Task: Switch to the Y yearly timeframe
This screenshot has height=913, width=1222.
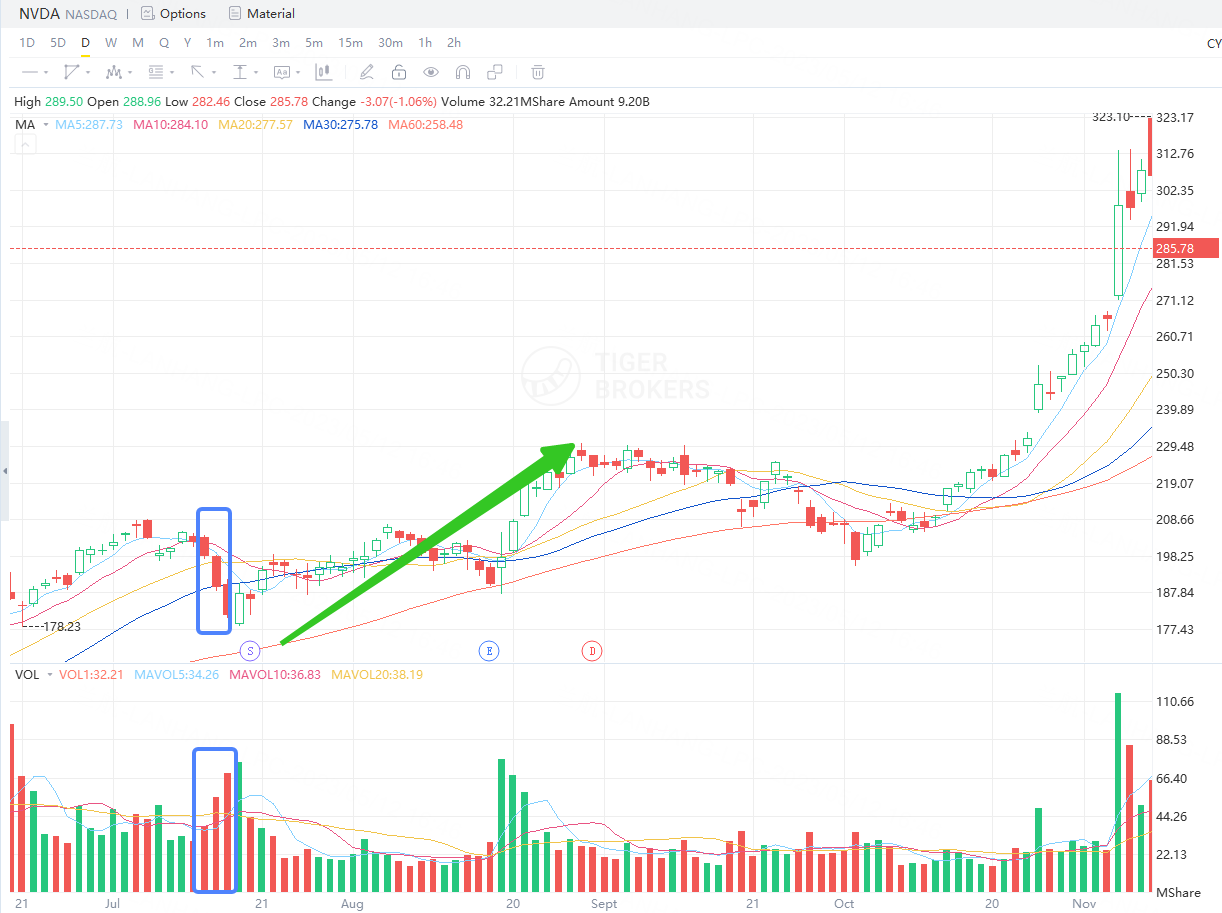Action: click(187, 42)
